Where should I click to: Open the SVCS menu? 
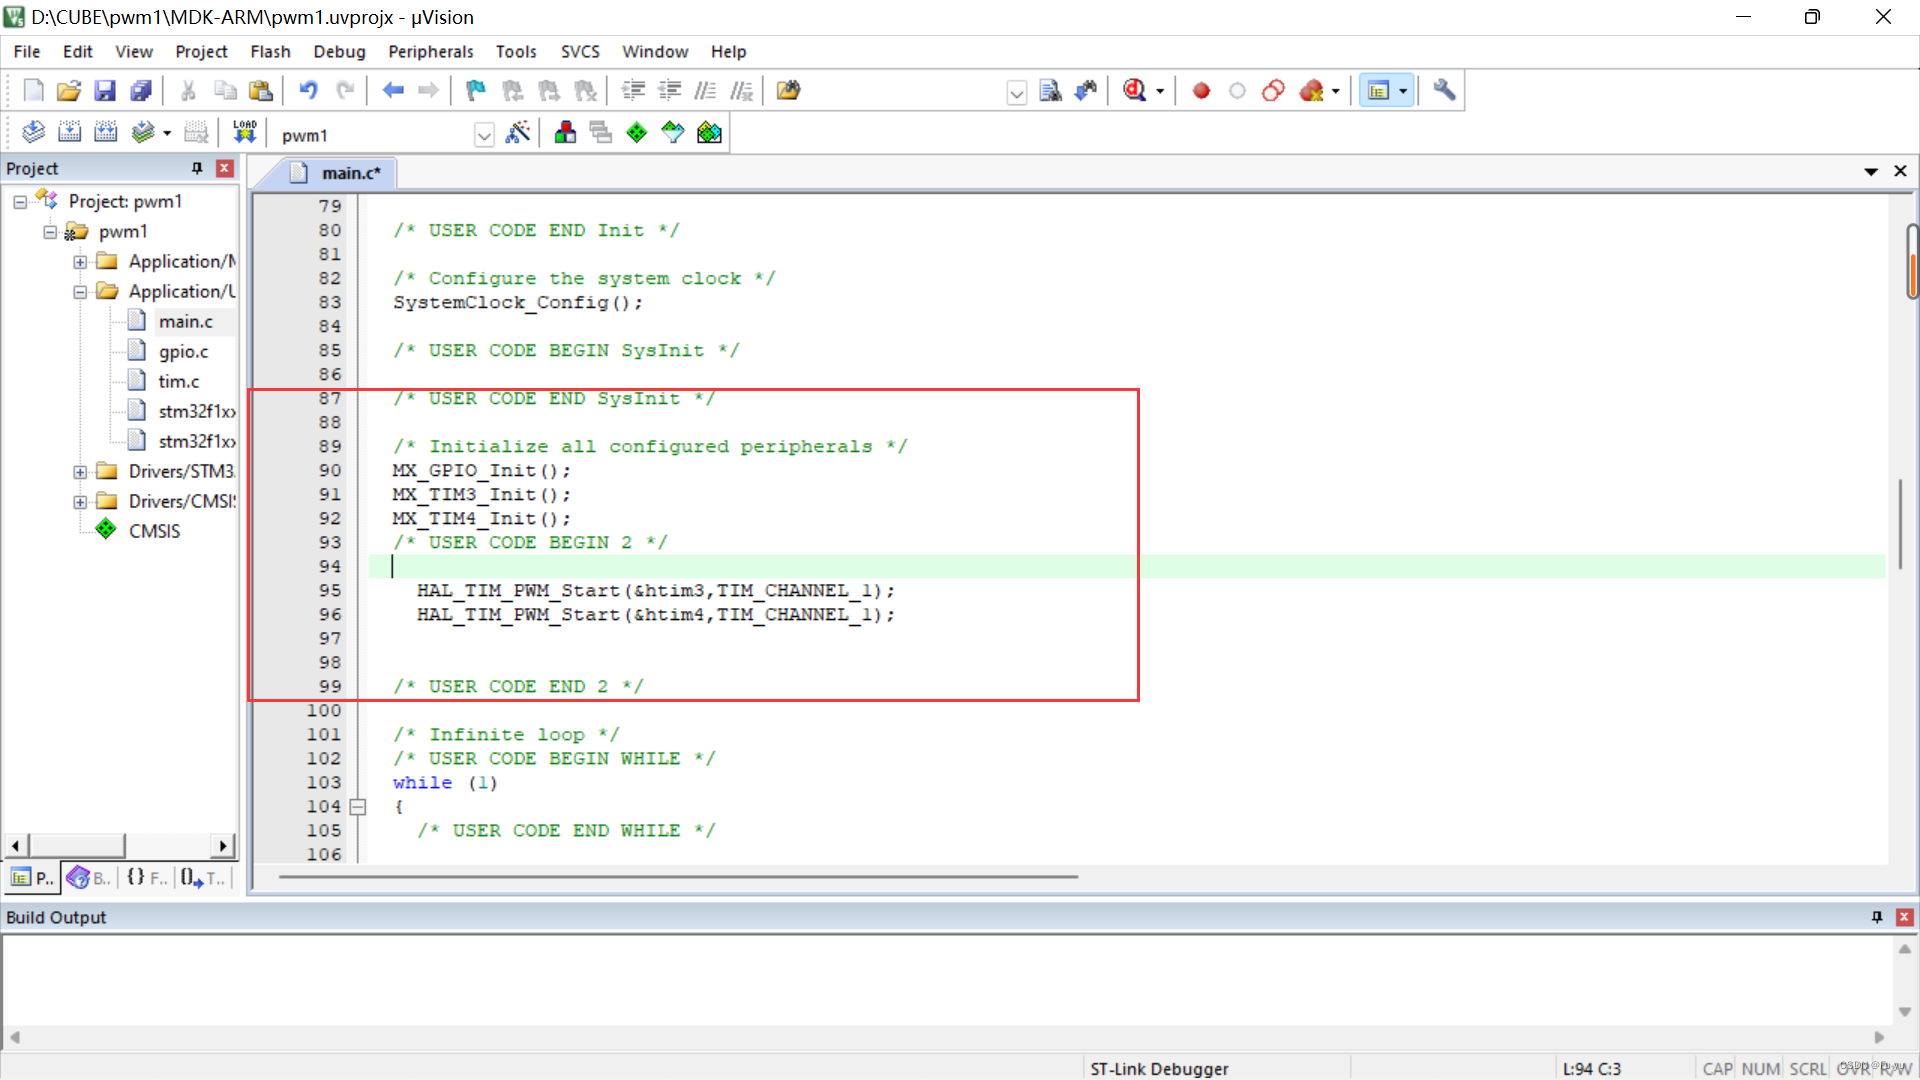(x=580, y=52)
